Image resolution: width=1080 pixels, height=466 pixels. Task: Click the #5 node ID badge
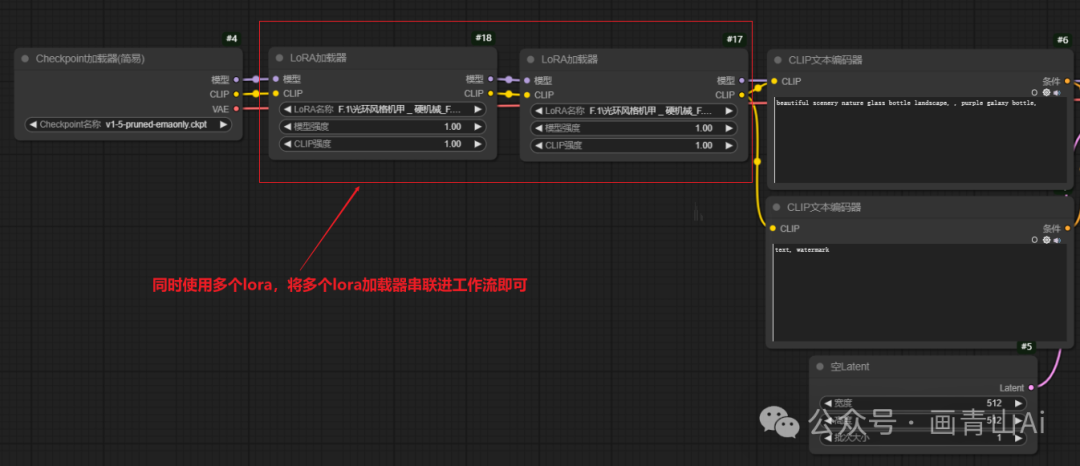pyautogui.click(x=1026, y=346)
